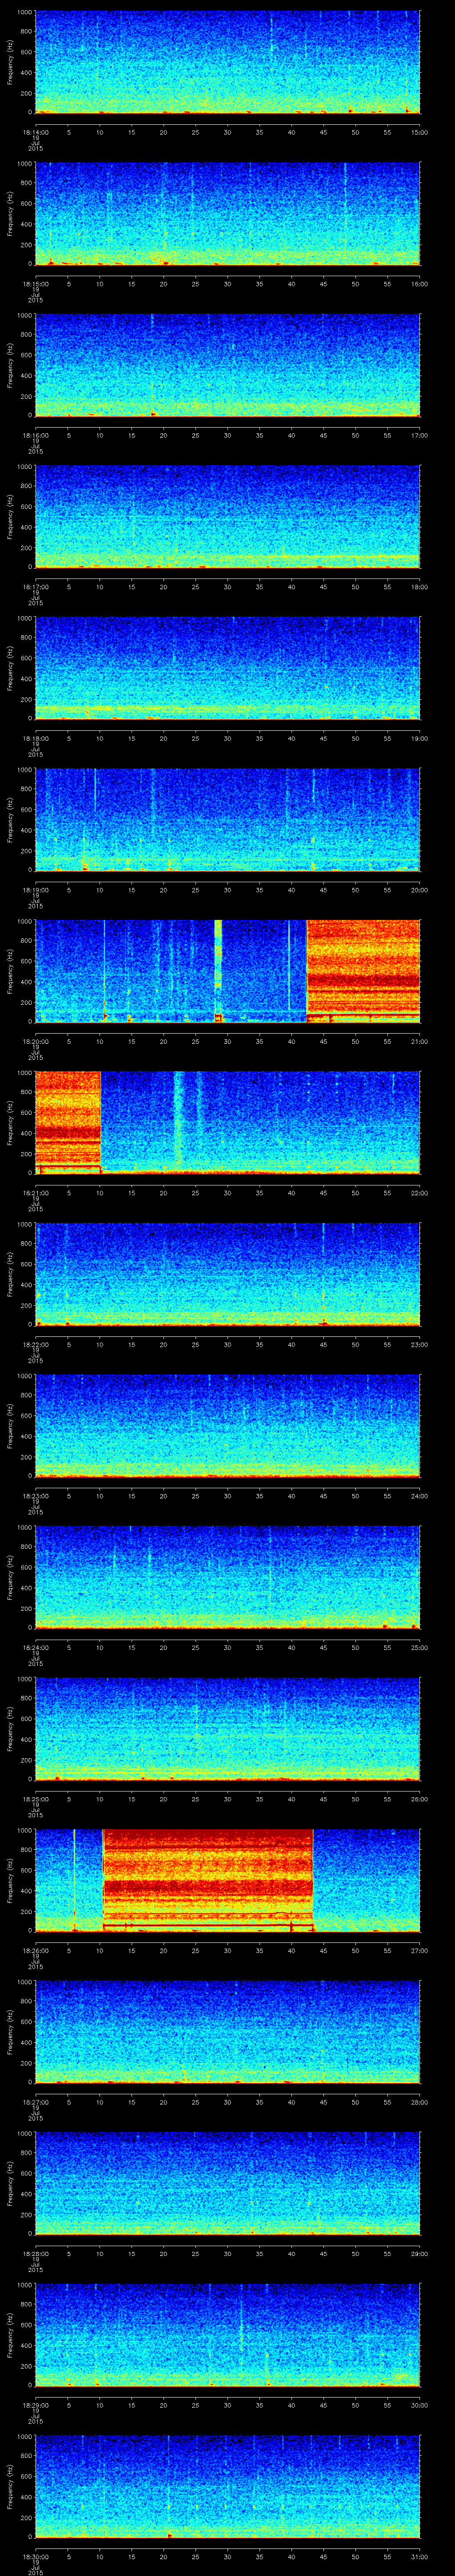Image resolution: width=455 pixels, height=2576 pixels.
Task: Click the 18:19:00 start time label
Action: (35, 890)
